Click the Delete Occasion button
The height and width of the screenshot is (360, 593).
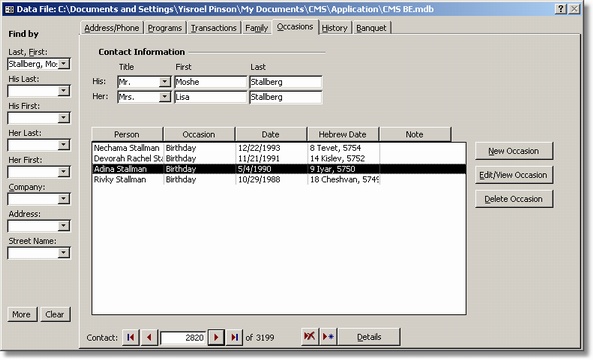(514, 199)
